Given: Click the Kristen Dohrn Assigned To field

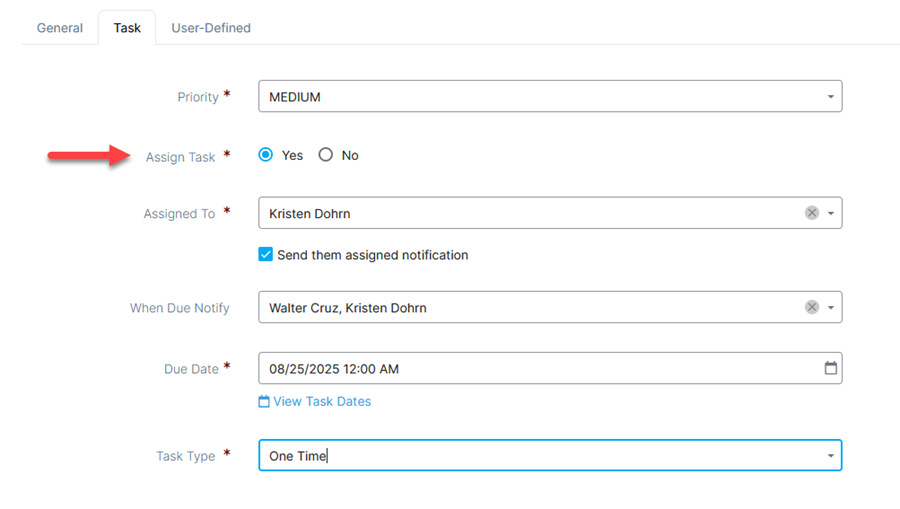Looking at the screenshot, I should (x=550, y=213).
